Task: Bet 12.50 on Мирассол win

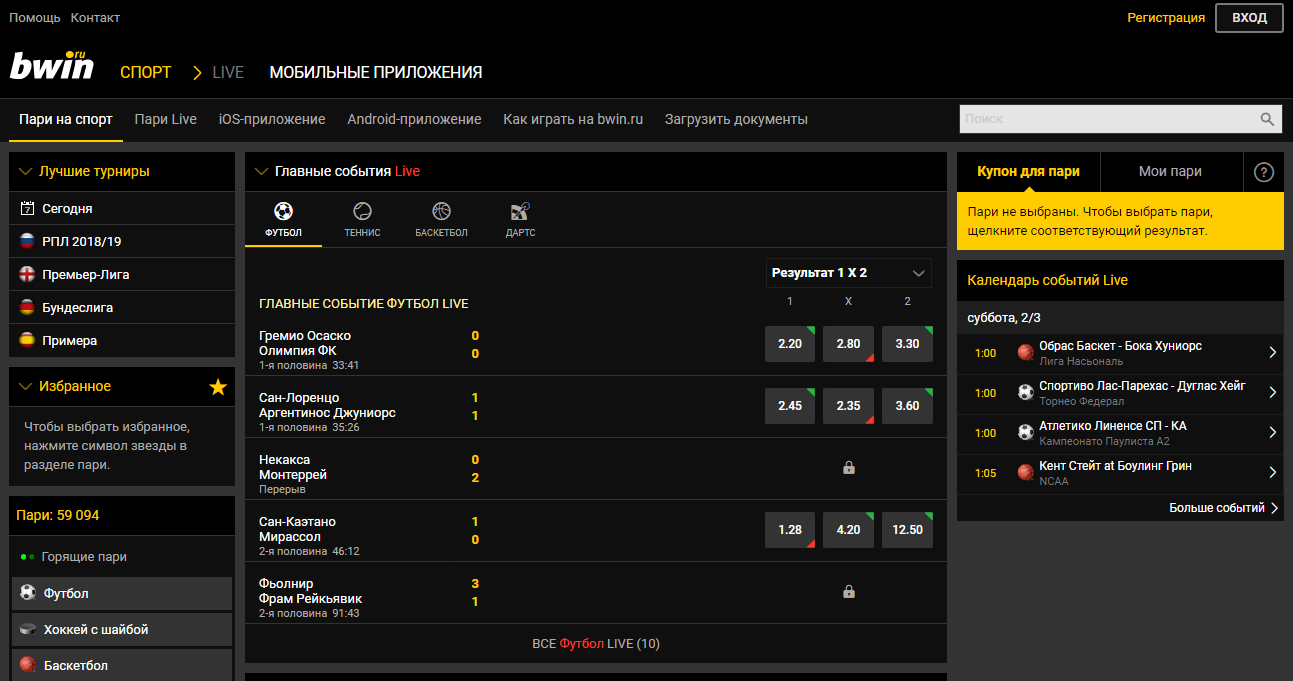Action: pos(907,530)
